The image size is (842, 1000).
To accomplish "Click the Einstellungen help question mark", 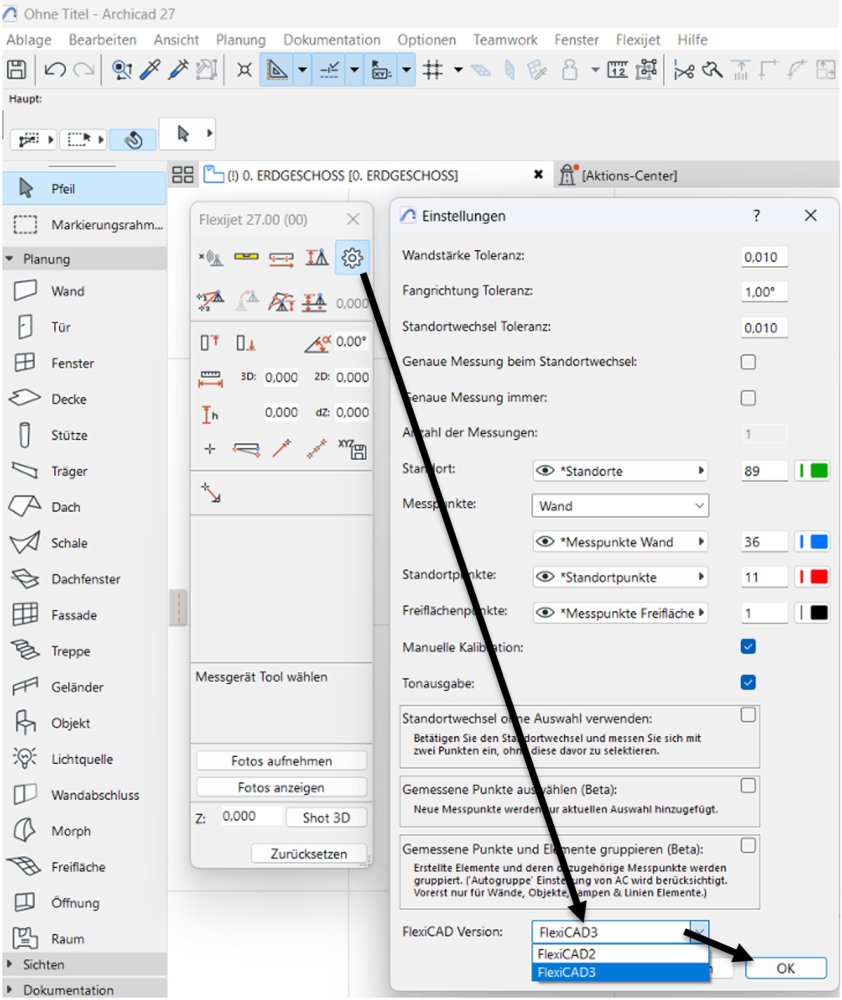I will click(x=757, y=216).
